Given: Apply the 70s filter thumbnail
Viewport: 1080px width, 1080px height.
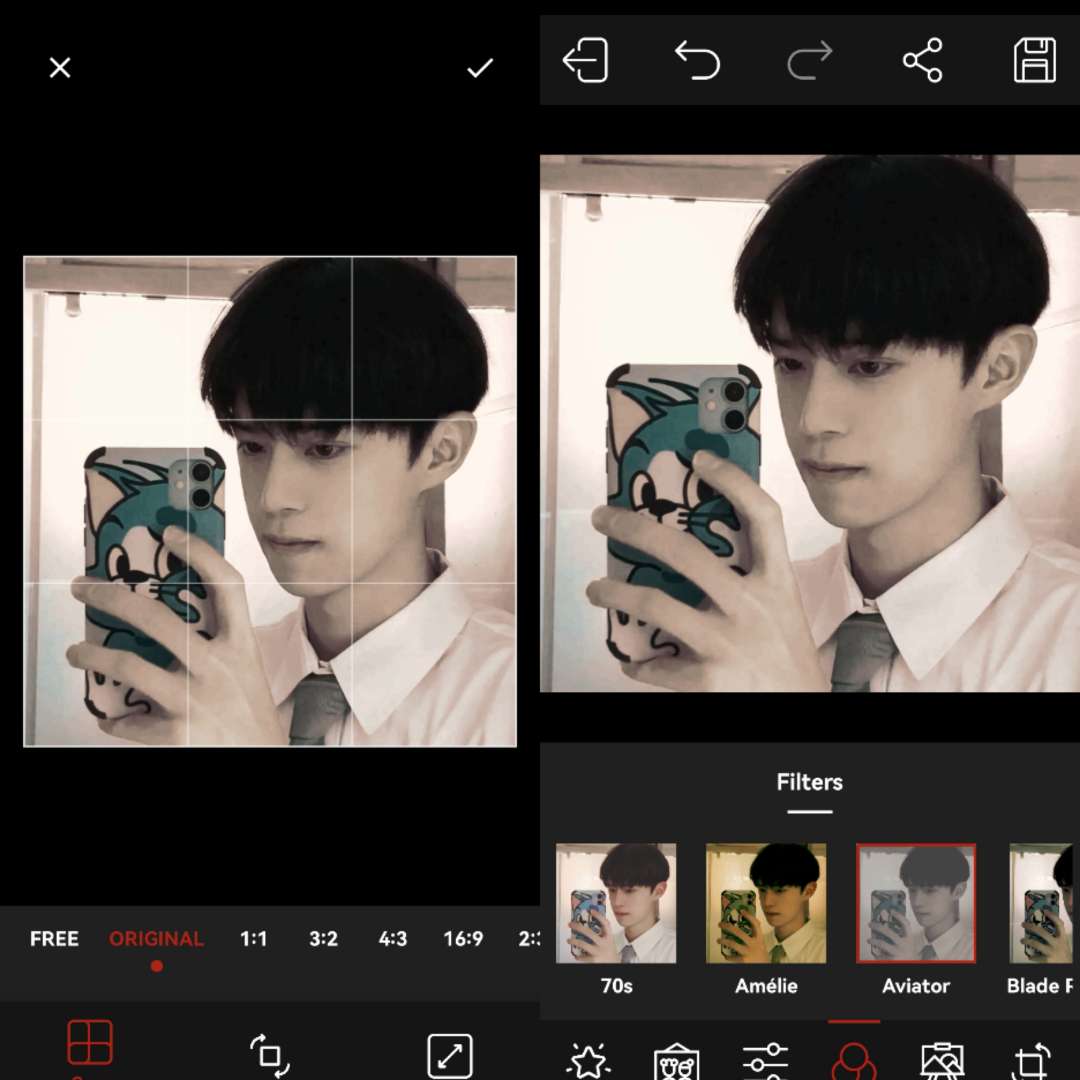Looking at the screenshot, I should coord(616,904).
